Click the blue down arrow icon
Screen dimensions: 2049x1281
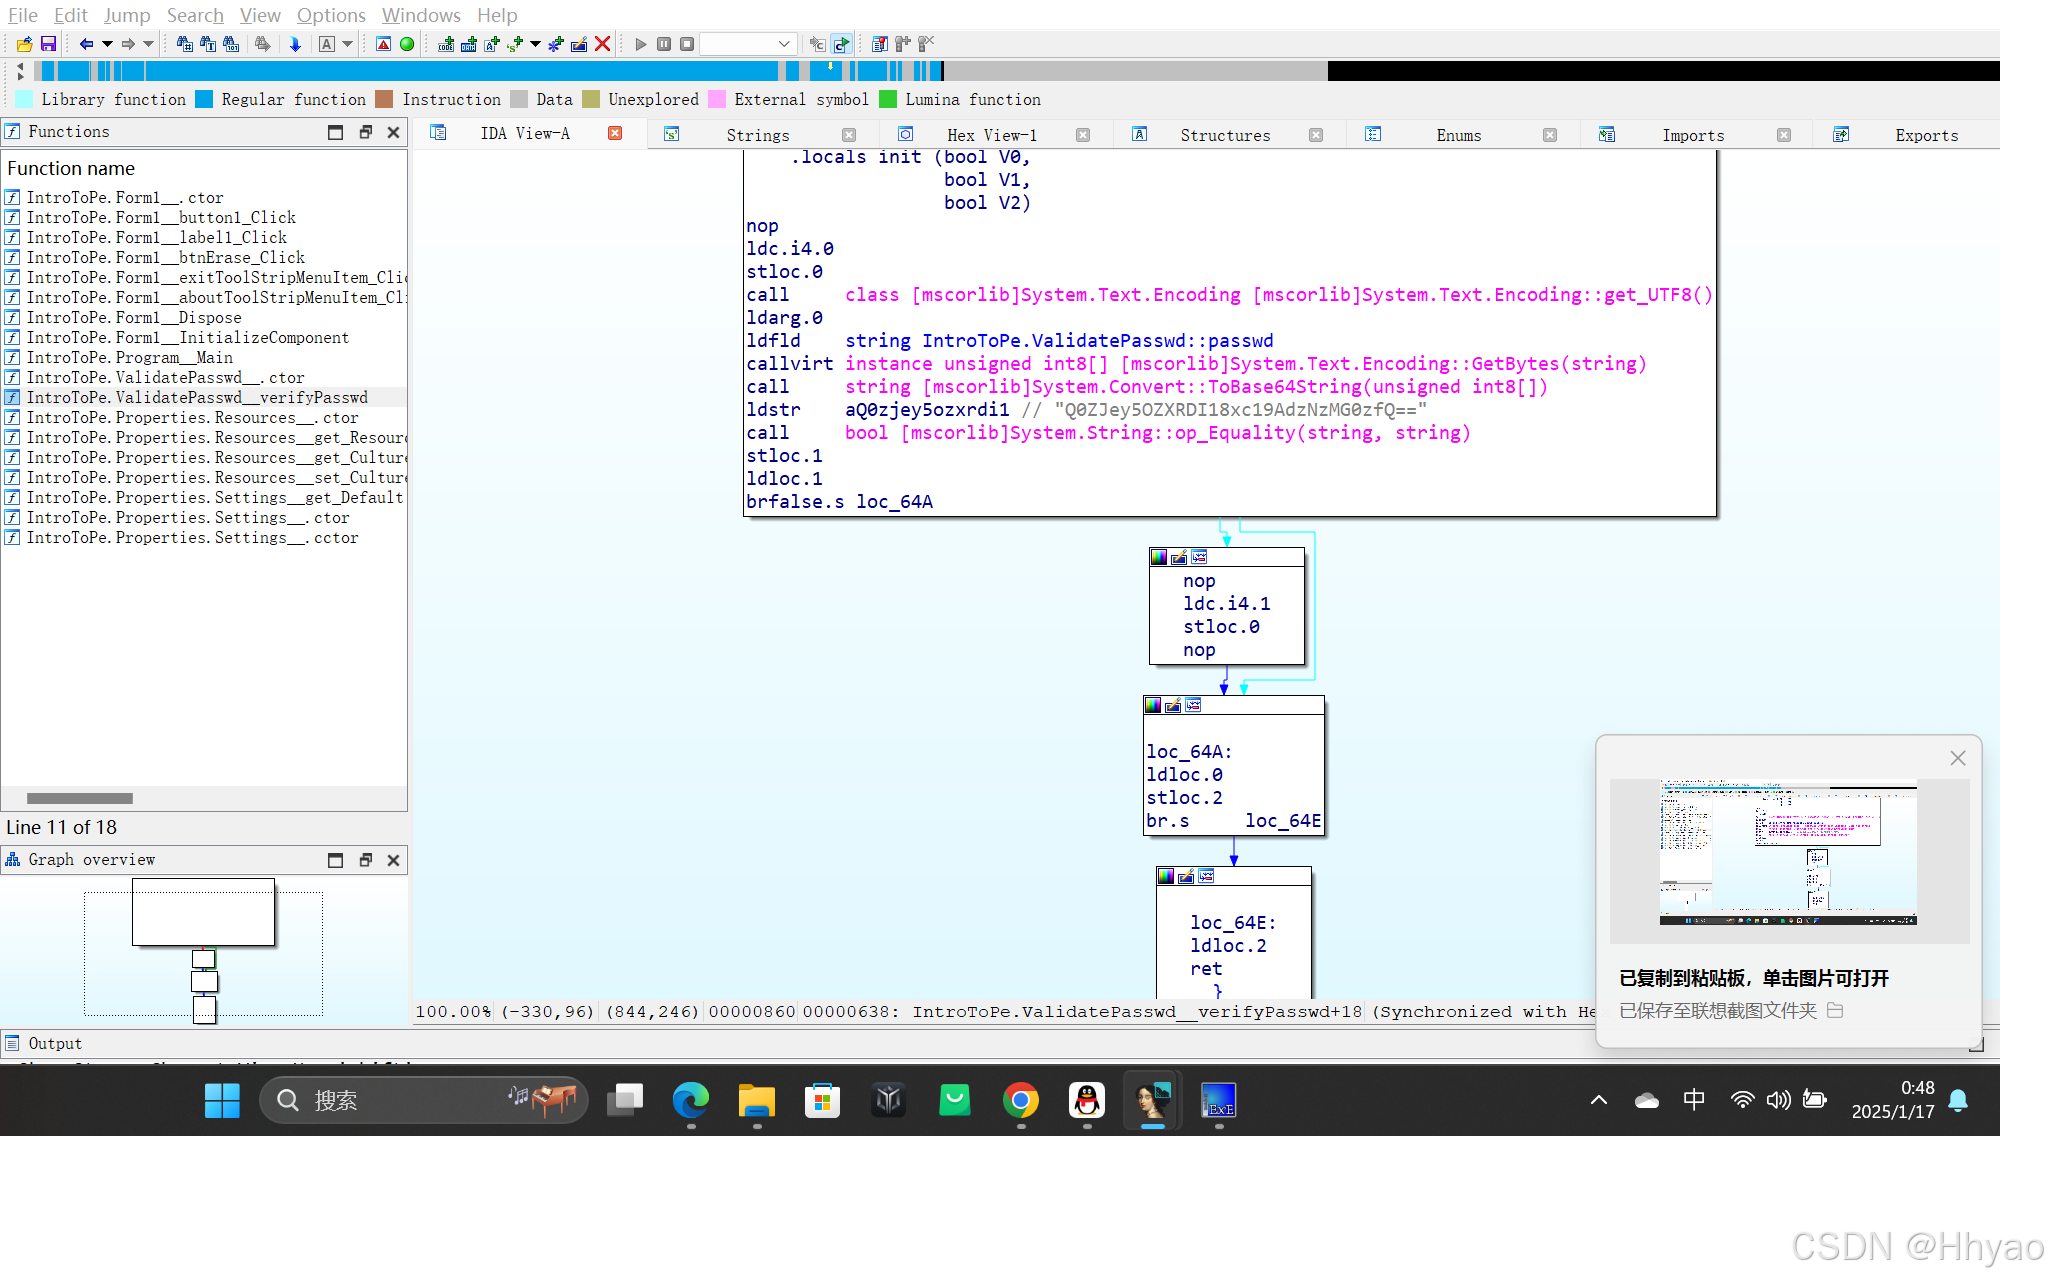(x=295, y=44)
